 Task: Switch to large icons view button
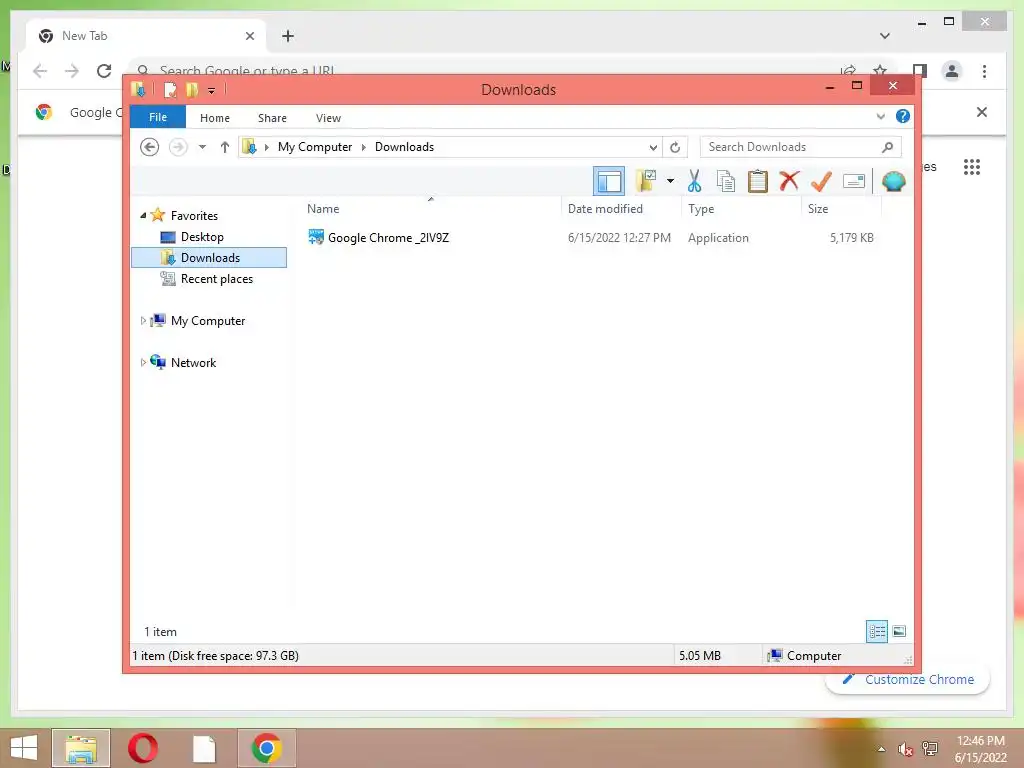point(899,631)
